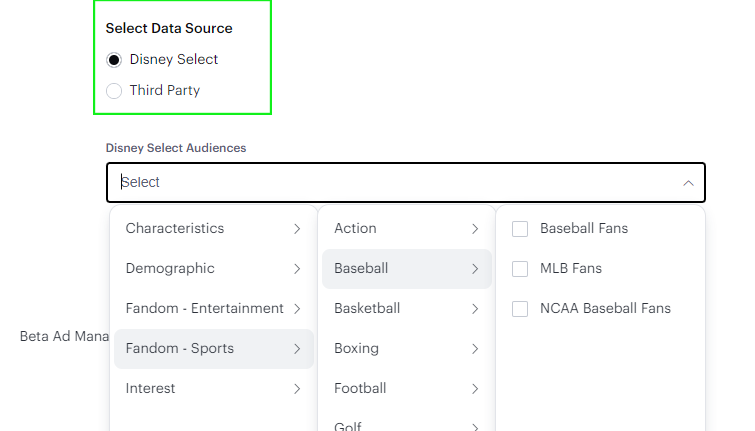
Task: Expand the Action subcategory
Action: coord(407,229)
